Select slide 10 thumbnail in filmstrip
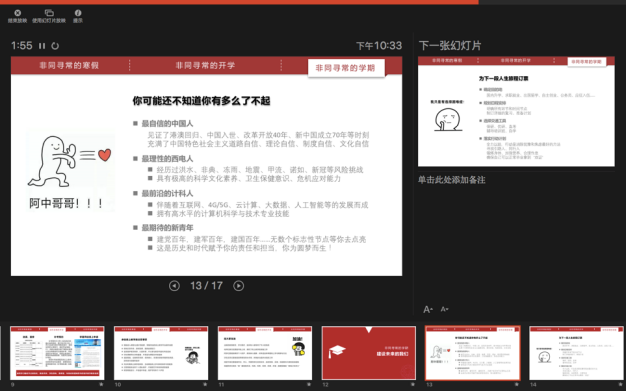This screenshot has width=627, height=392. pyautogui.click(x=161, y=353)
